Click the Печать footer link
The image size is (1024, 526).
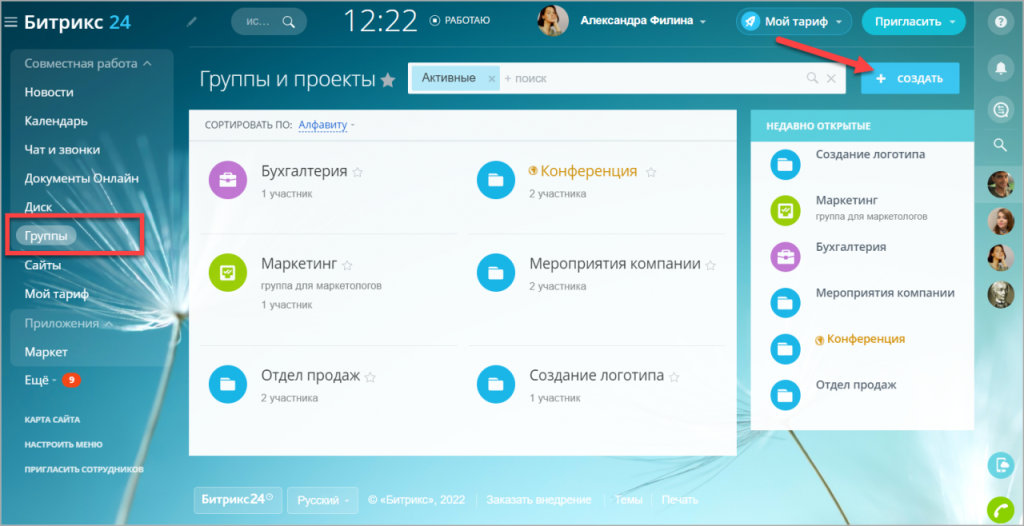pyautogui.click(x=680, y=500)
